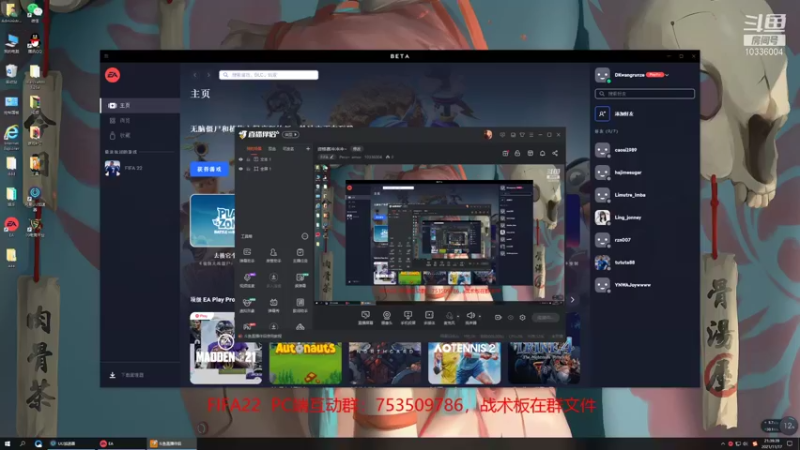Open bear-face virtual toolbox tool

248,305
